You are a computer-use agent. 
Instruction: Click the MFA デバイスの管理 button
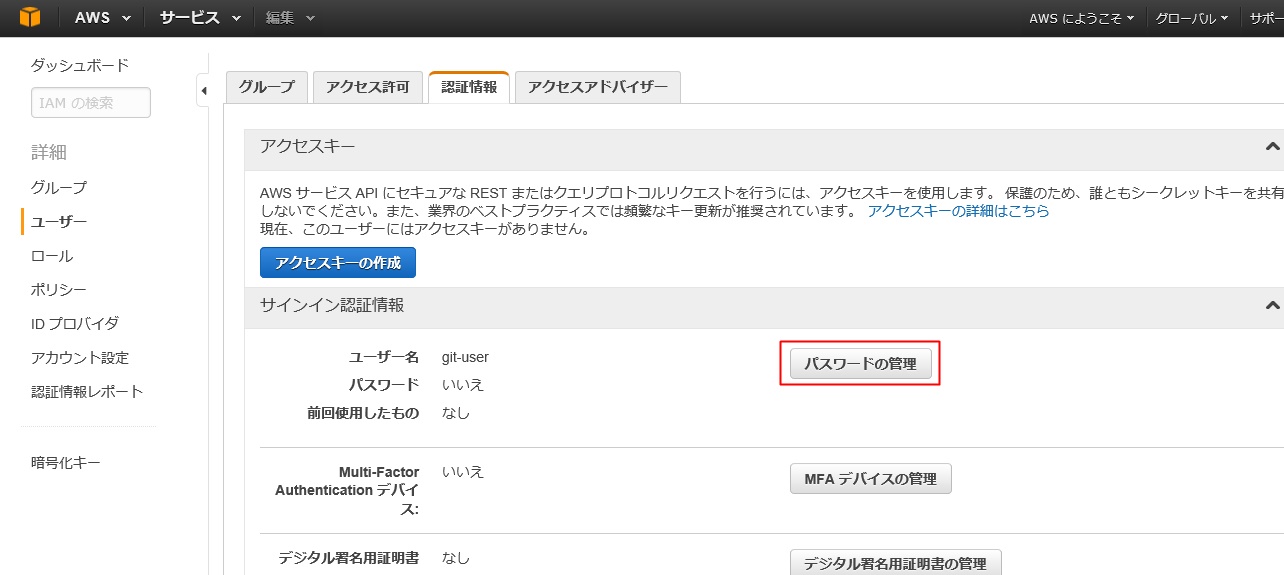pos(870,479)
